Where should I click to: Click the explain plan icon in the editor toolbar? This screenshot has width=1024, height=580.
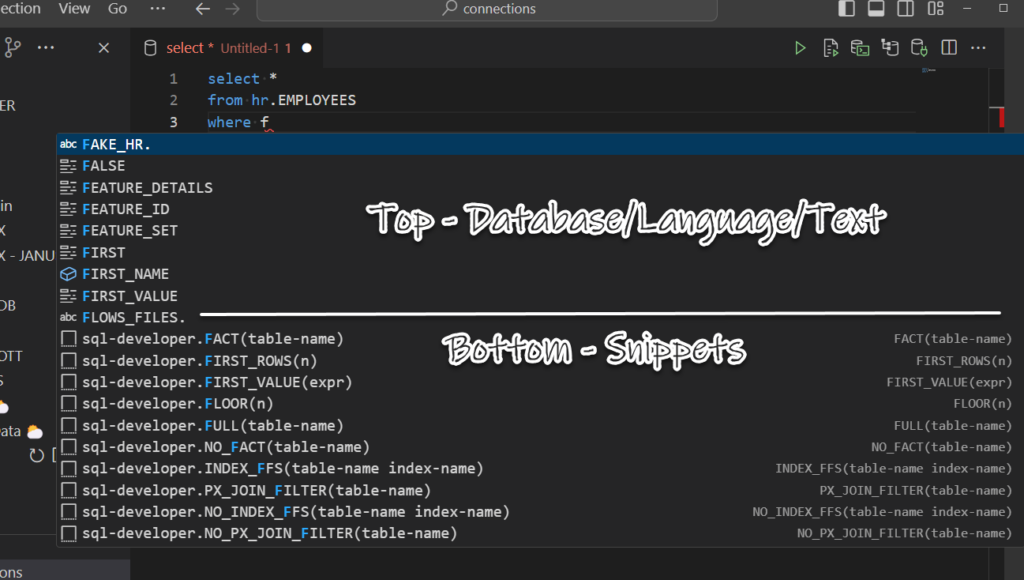point(889,48)
